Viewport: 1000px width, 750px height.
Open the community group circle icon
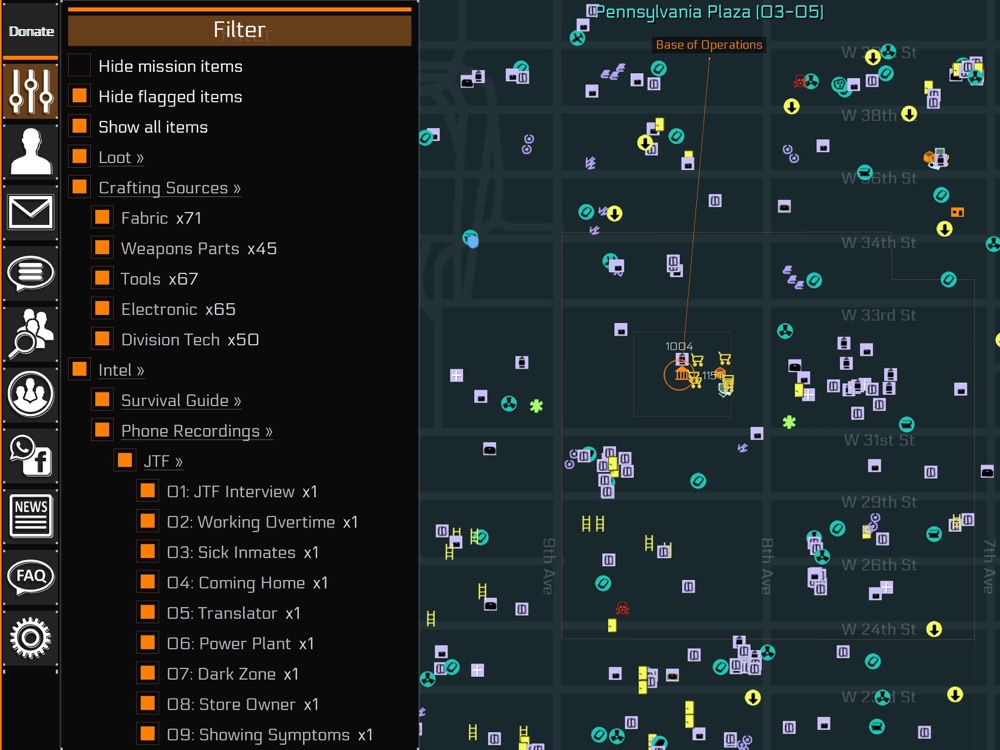(x=30, y=394)
